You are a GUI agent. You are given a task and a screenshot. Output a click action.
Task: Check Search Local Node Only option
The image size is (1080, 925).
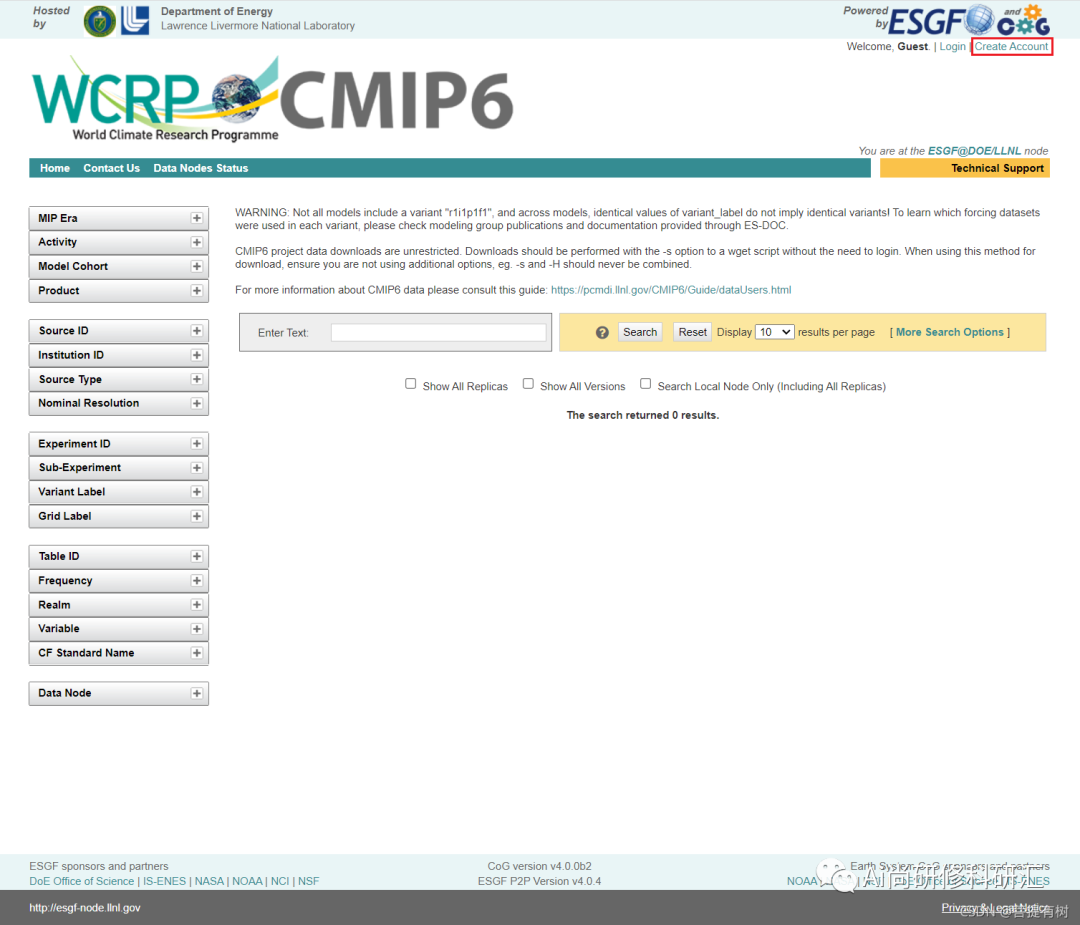[645, 382]
